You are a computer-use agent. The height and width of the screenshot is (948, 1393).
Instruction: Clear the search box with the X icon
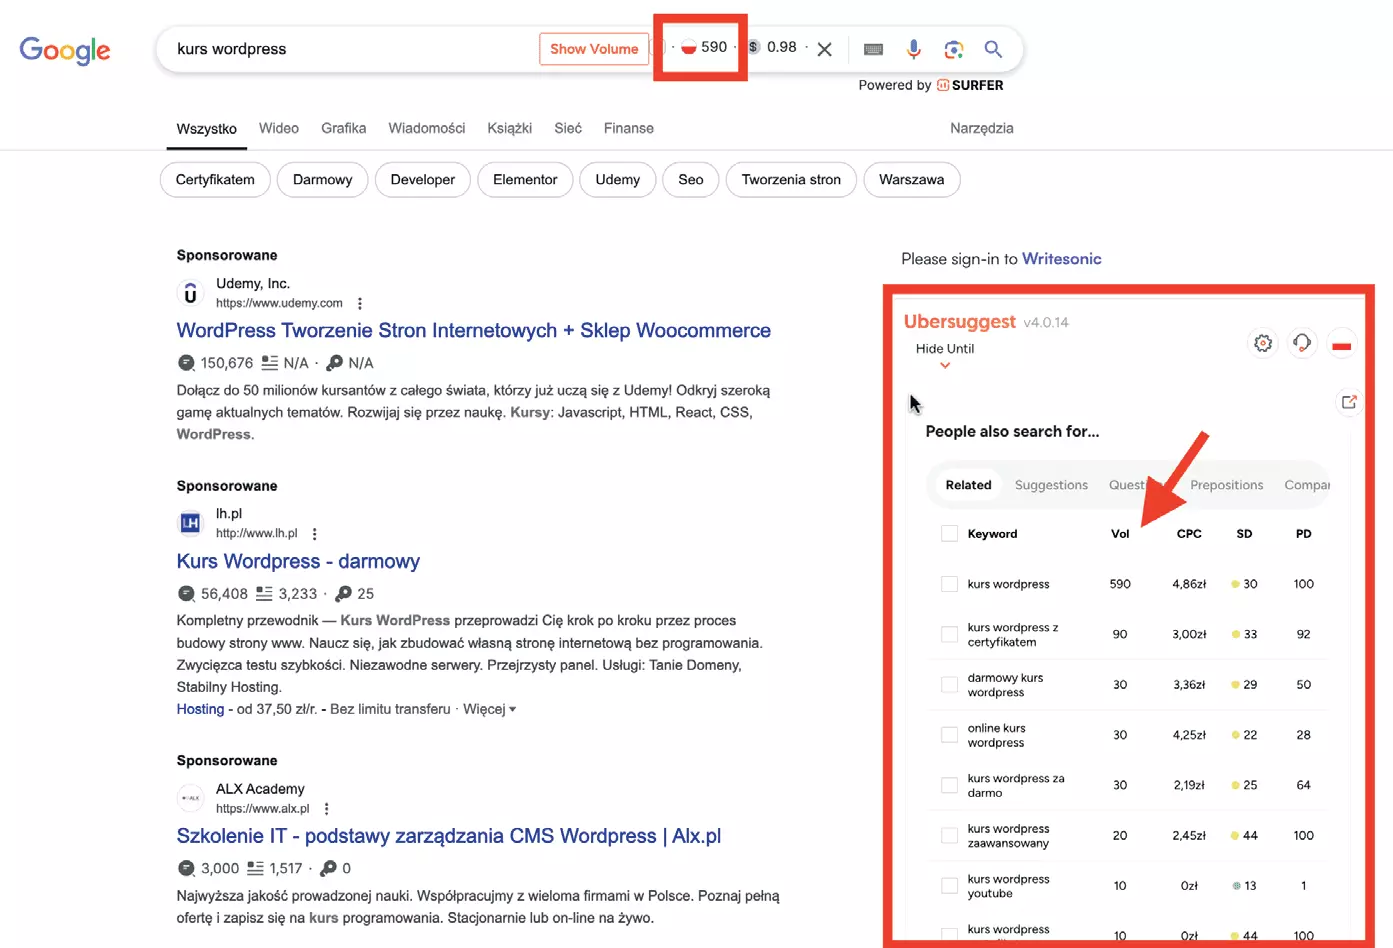[824, 50]
